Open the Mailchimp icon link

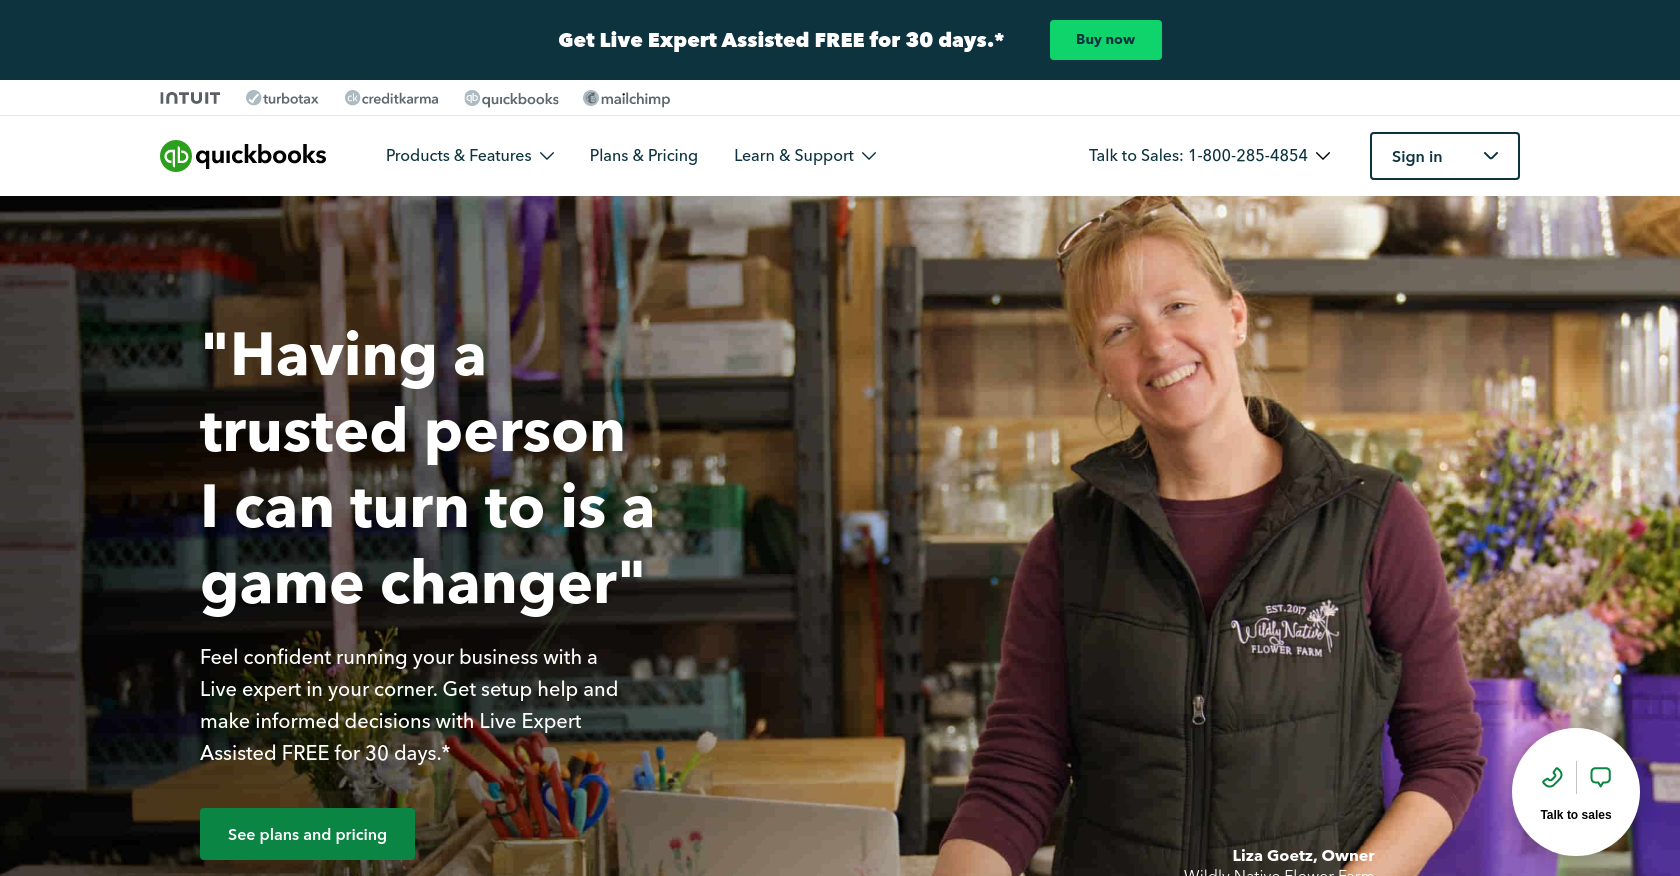click(x=591, y=98)
